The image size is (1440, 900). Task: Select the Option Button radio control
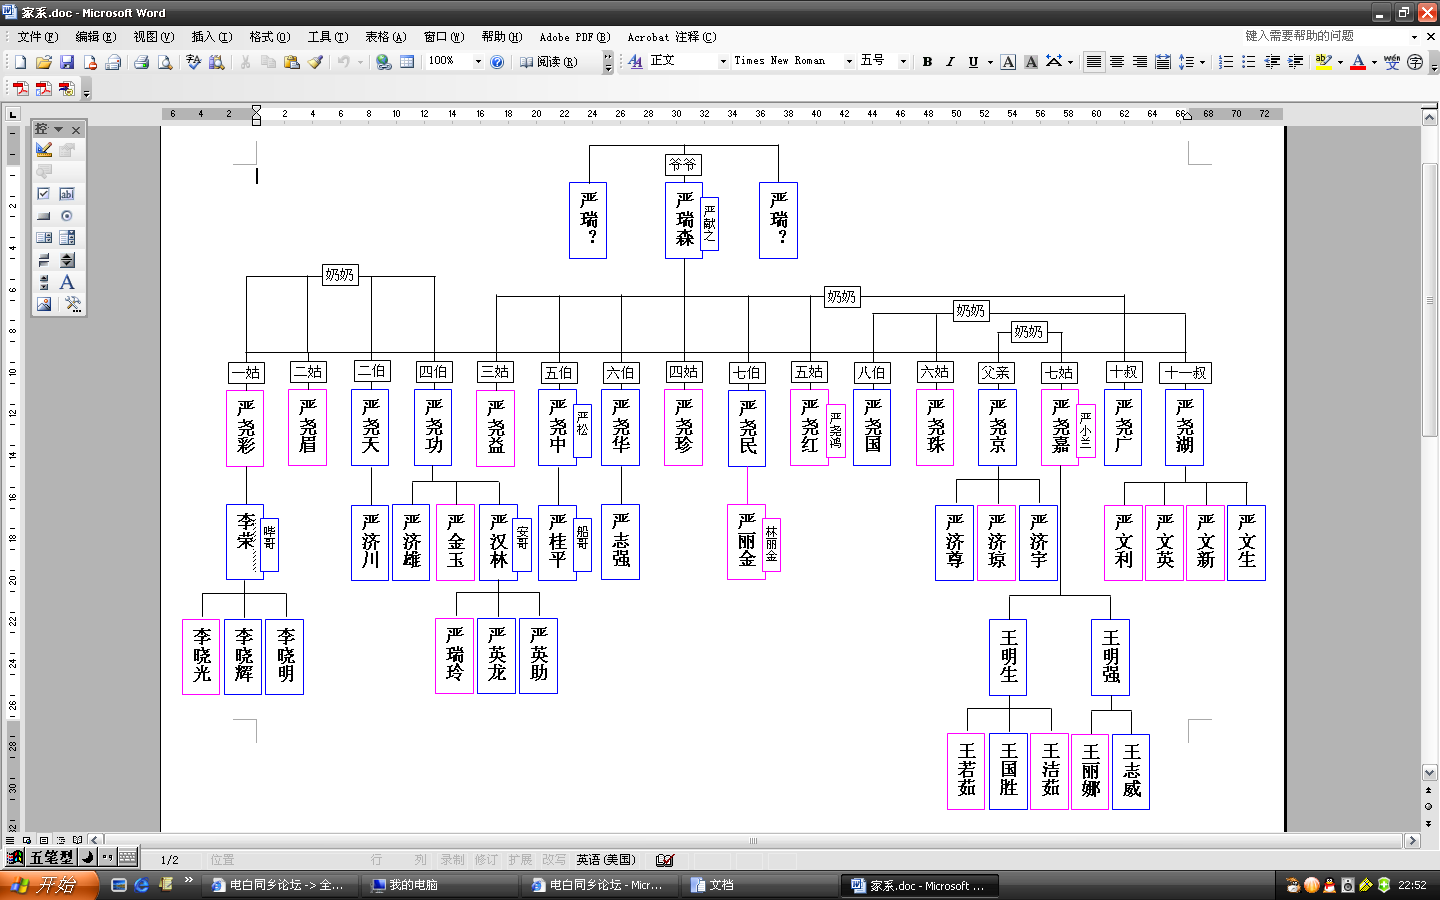[67, 216]
